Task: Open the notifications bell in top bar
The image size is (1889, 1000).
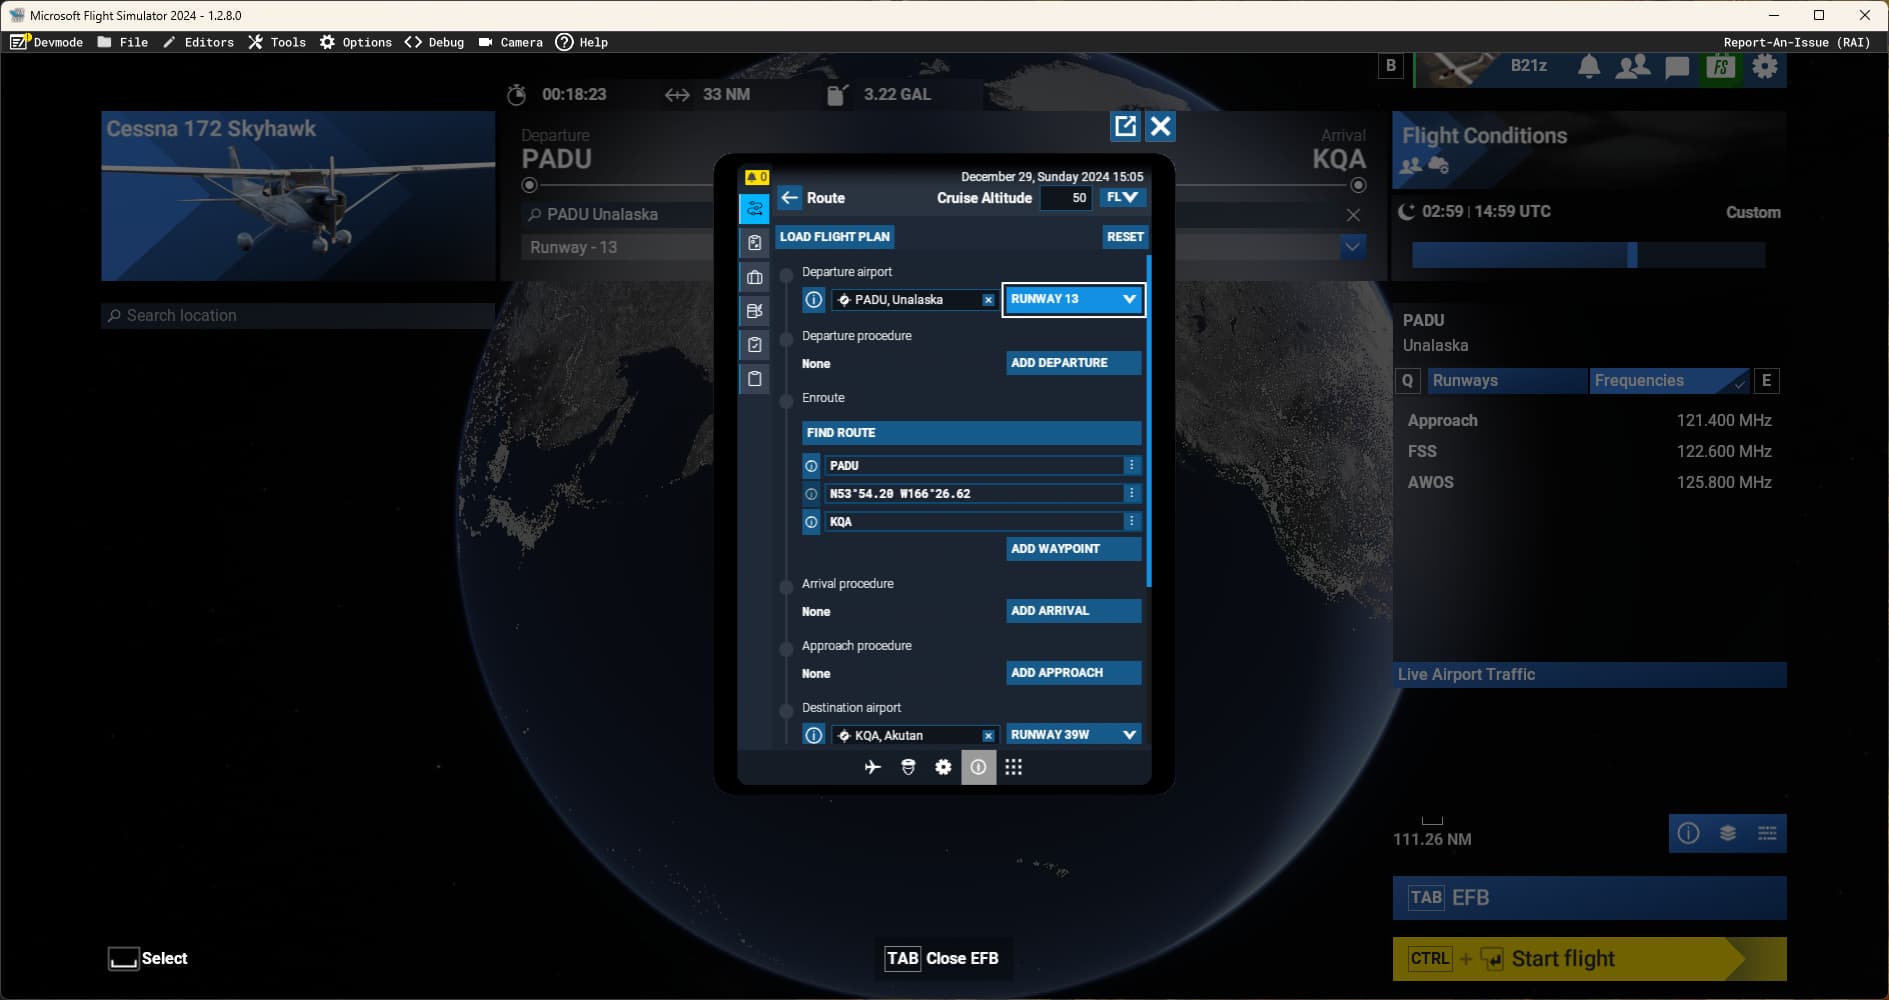Action: tap(1589, 67)
